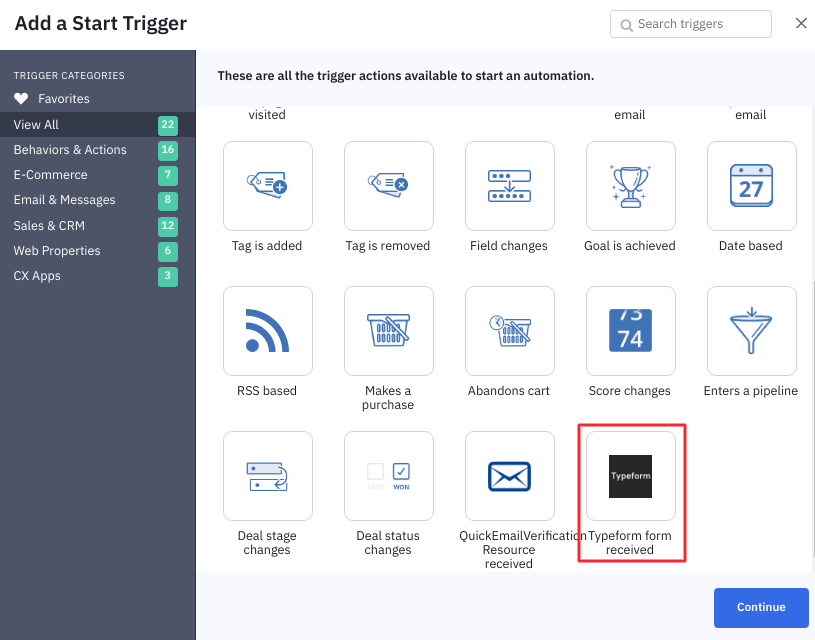This screenshot has width=815, height=640.
Task: Pick the Goal is achieved trophy icon
Action: tap(631, 186)
